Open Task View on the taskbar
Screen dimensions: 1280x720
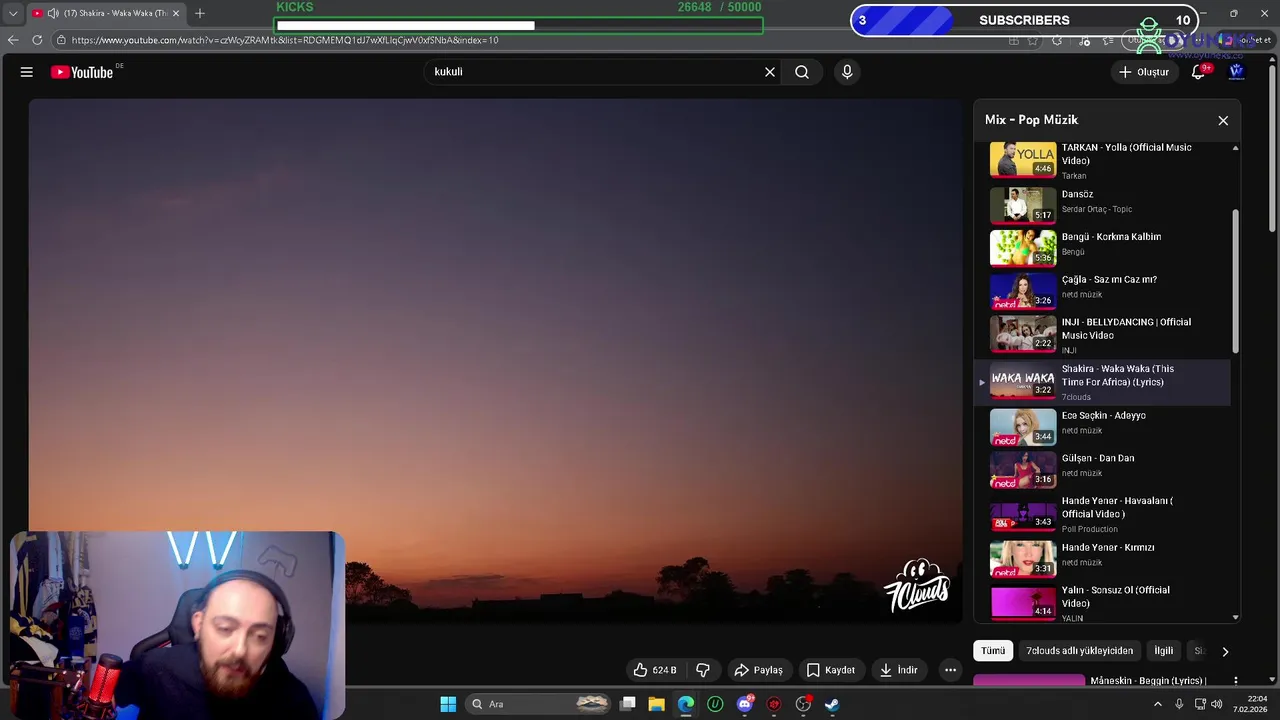[x=627, y=704]
